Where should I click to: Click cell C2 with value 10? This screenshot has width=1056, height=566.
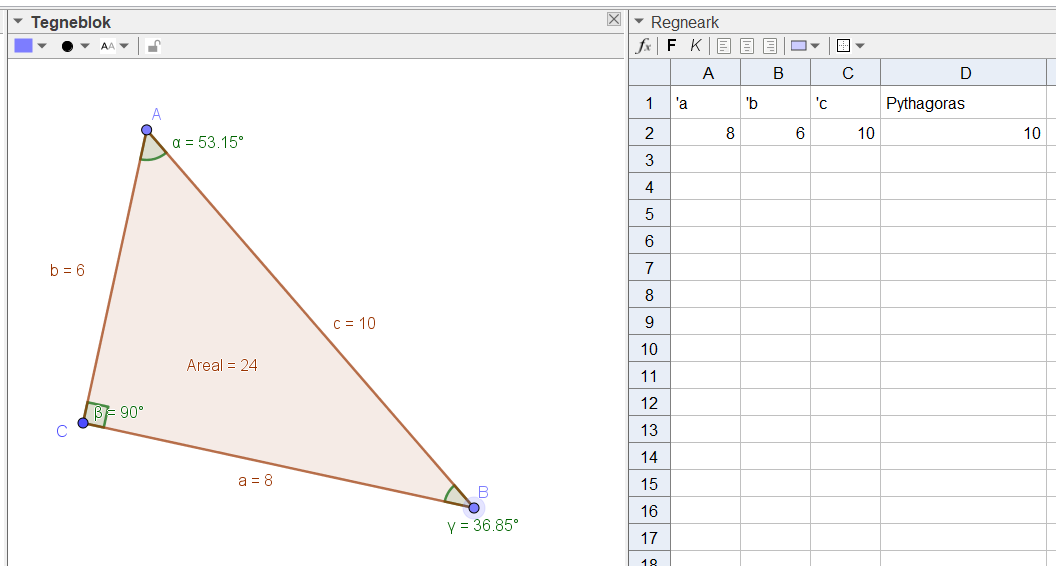point(846,133)
